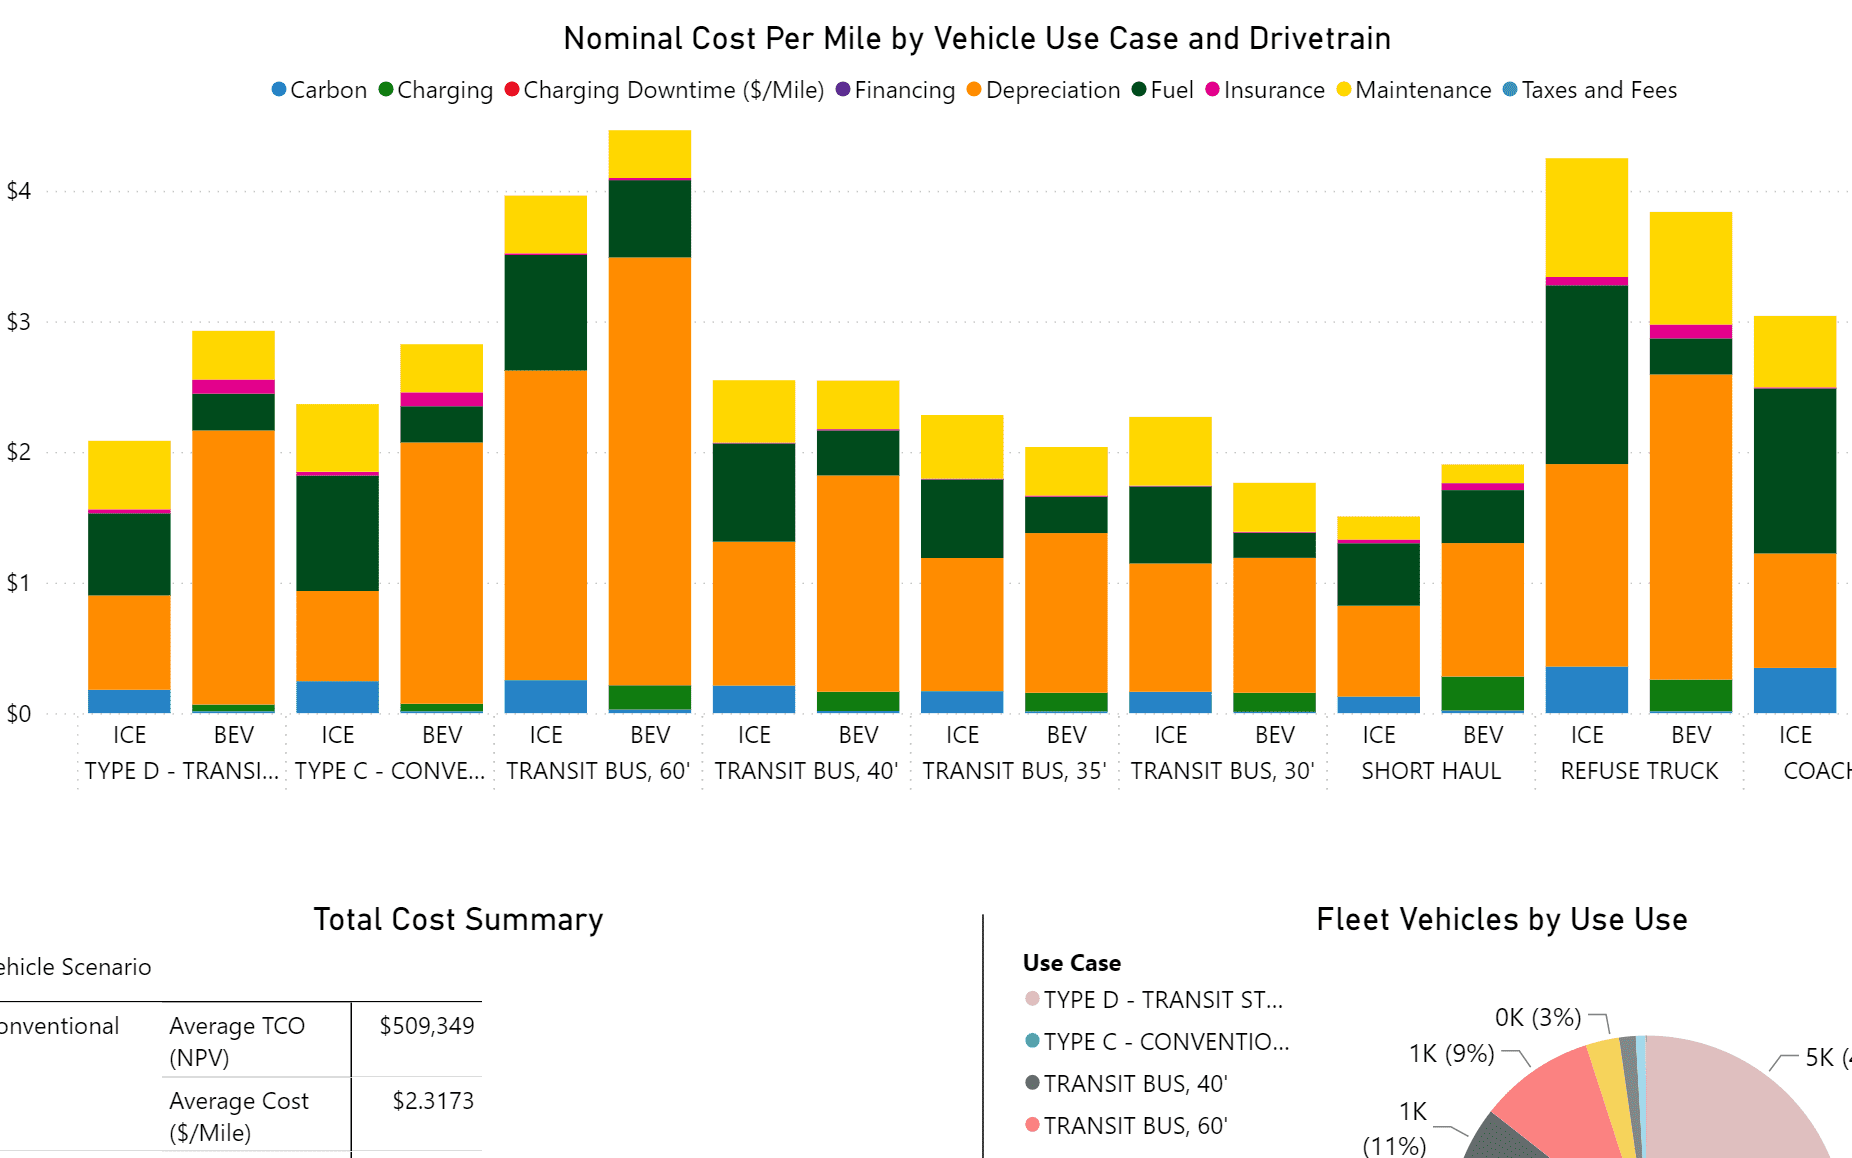
Task: Click the Insurance legend marker
Action: (x=1212, y=90)
